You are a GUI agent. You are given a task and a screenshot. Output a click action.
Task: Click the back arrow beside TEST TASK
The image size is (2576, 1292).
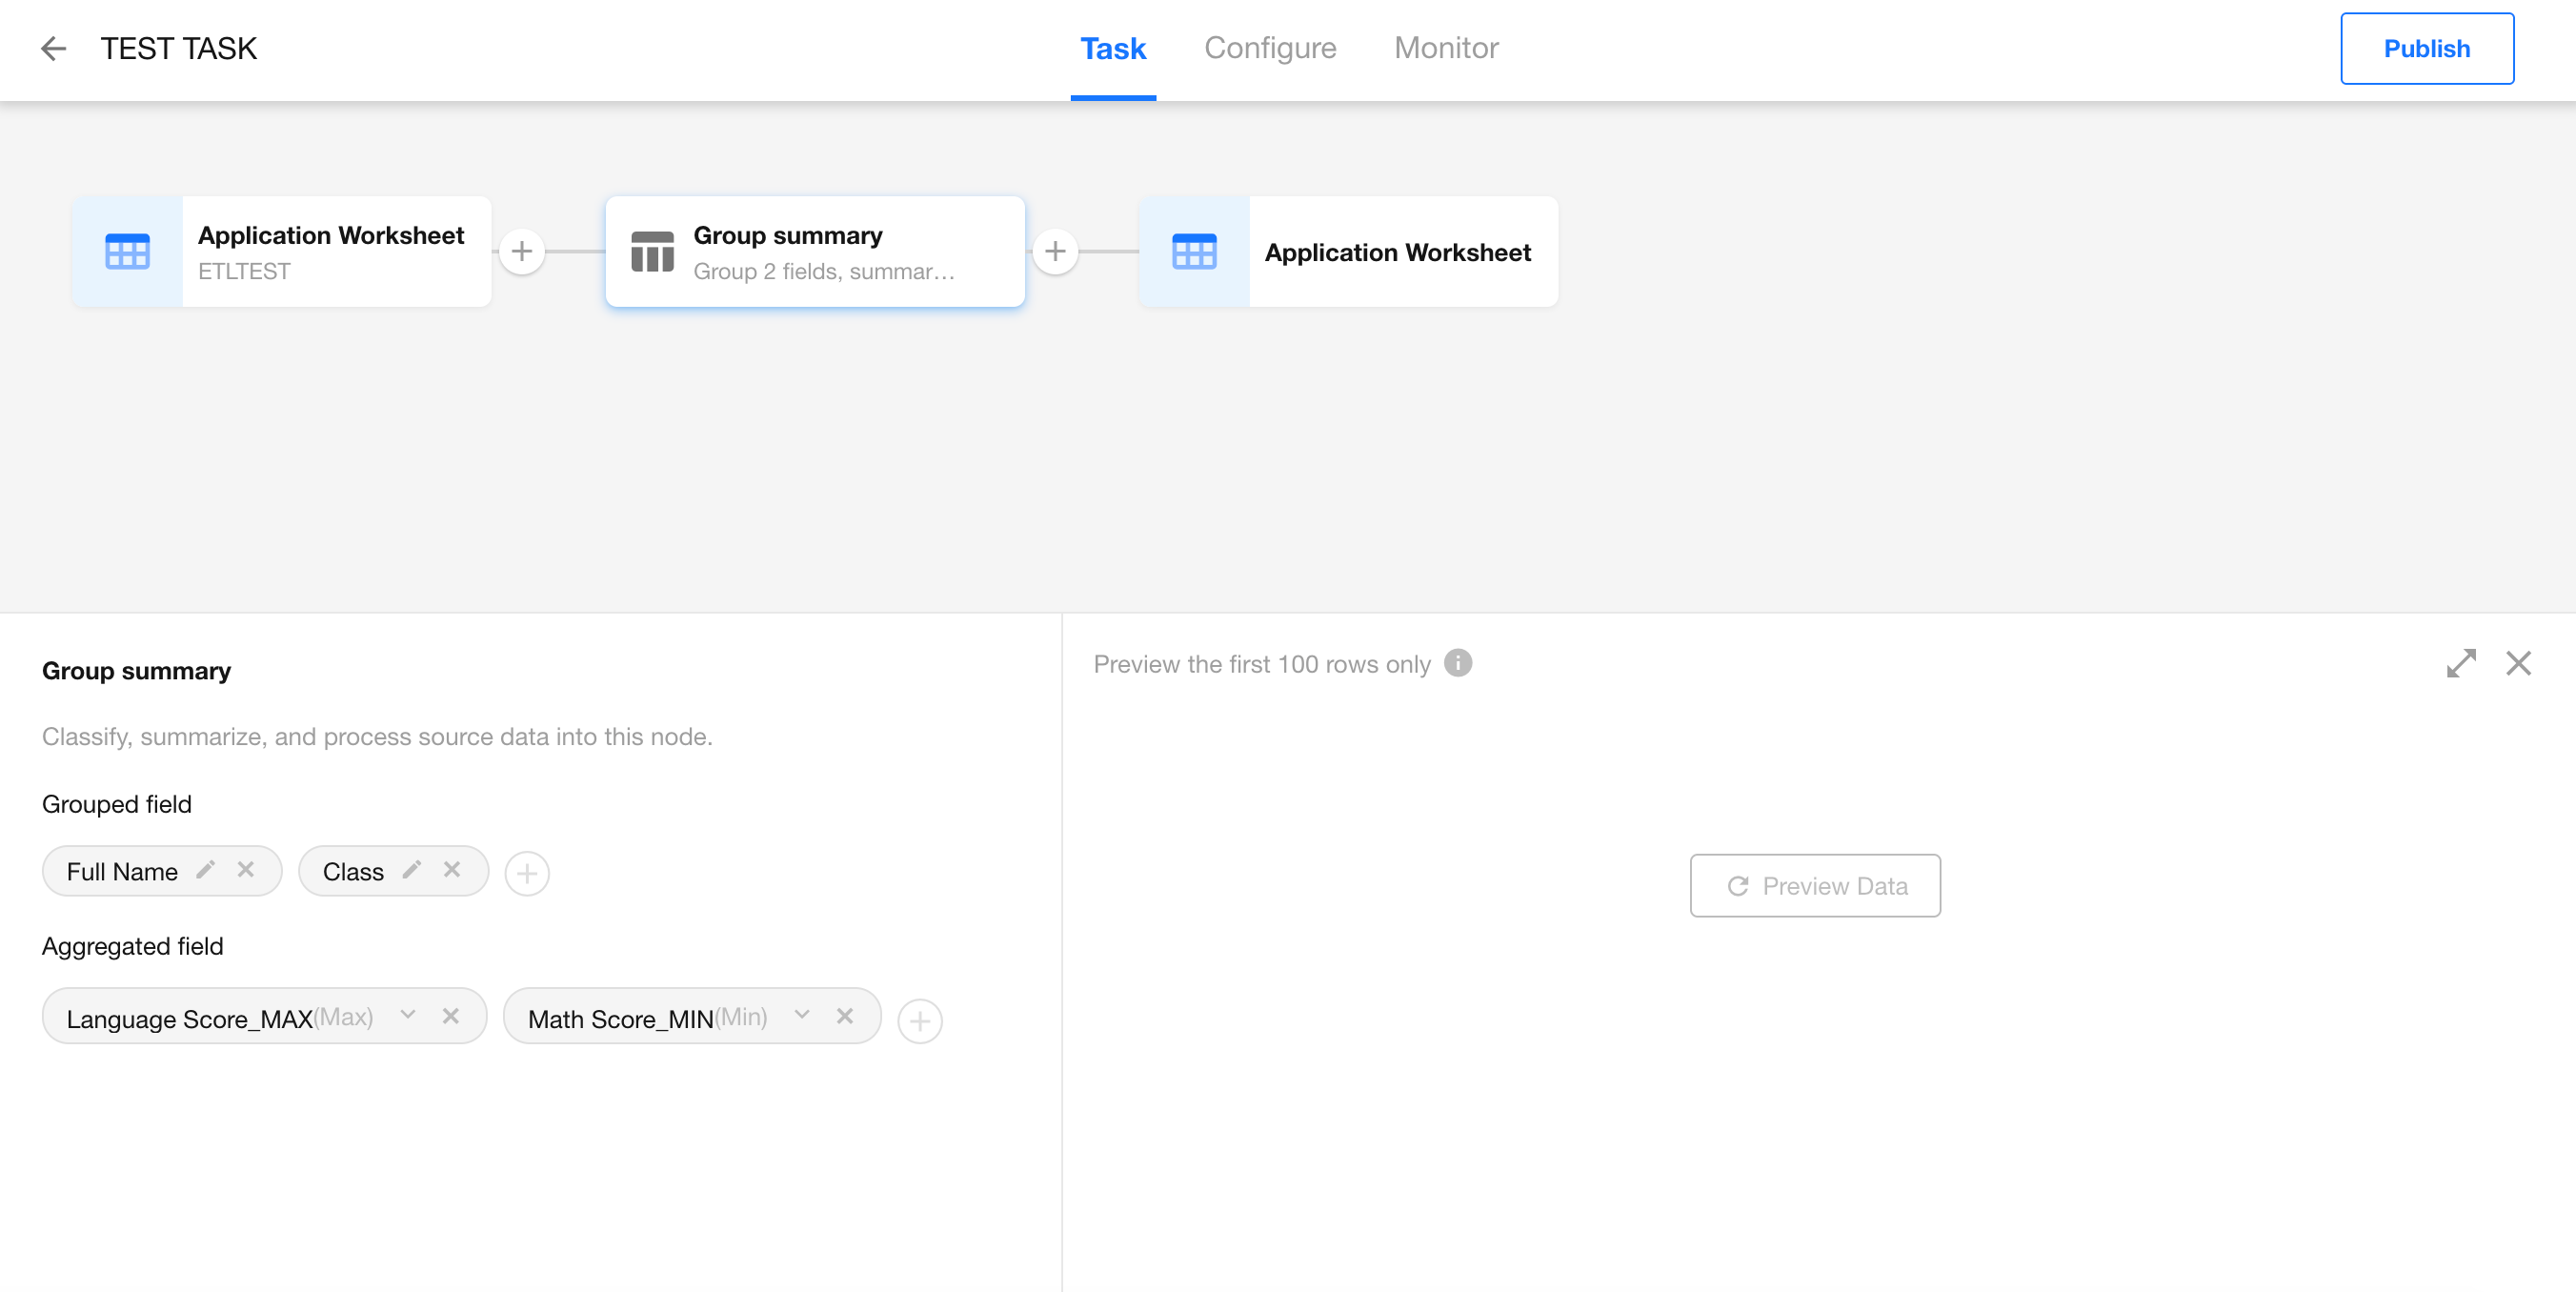click(x=53, y=48)
